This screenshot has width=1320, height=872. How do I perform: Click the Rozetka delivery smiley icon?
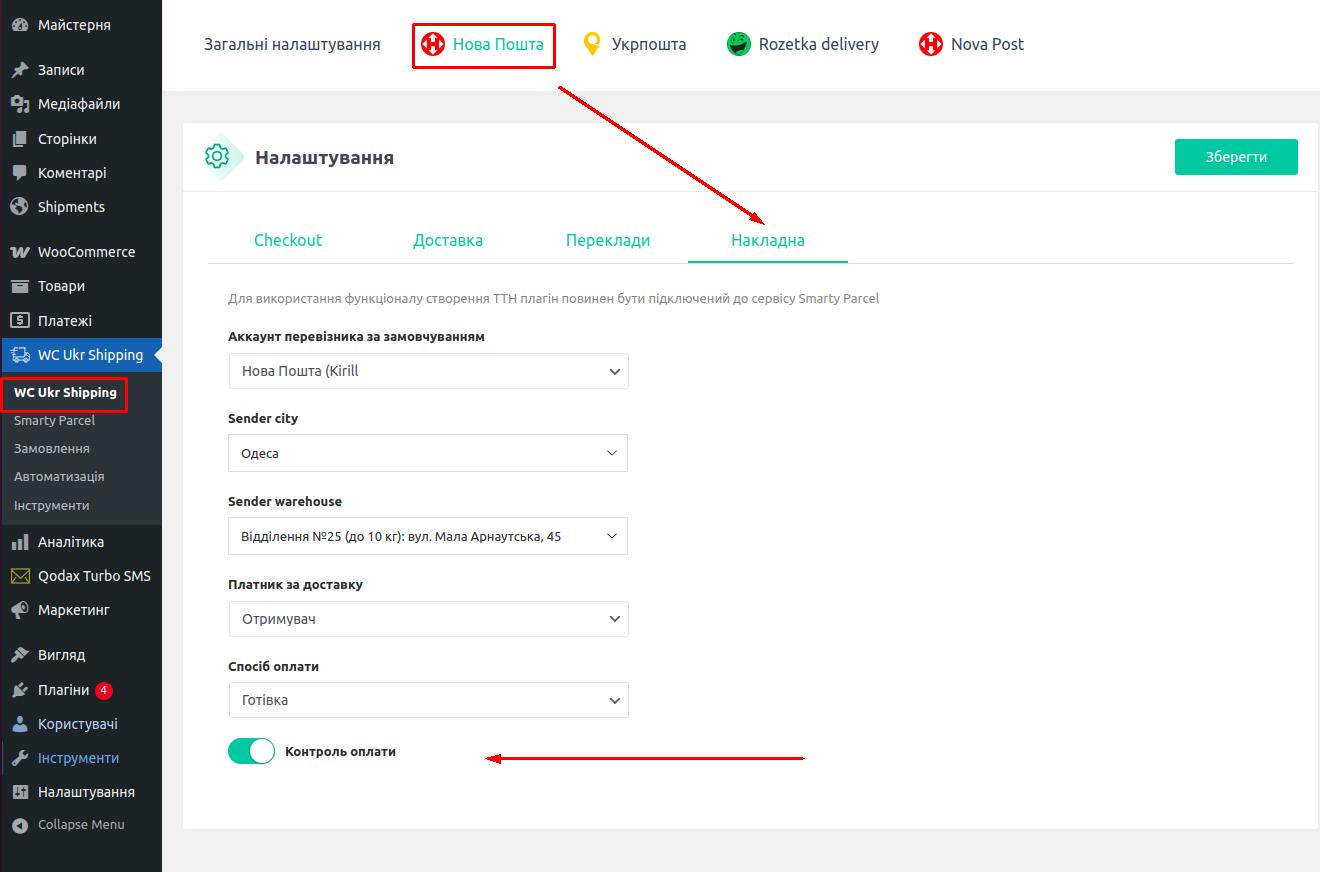click(x=739, y=44)
